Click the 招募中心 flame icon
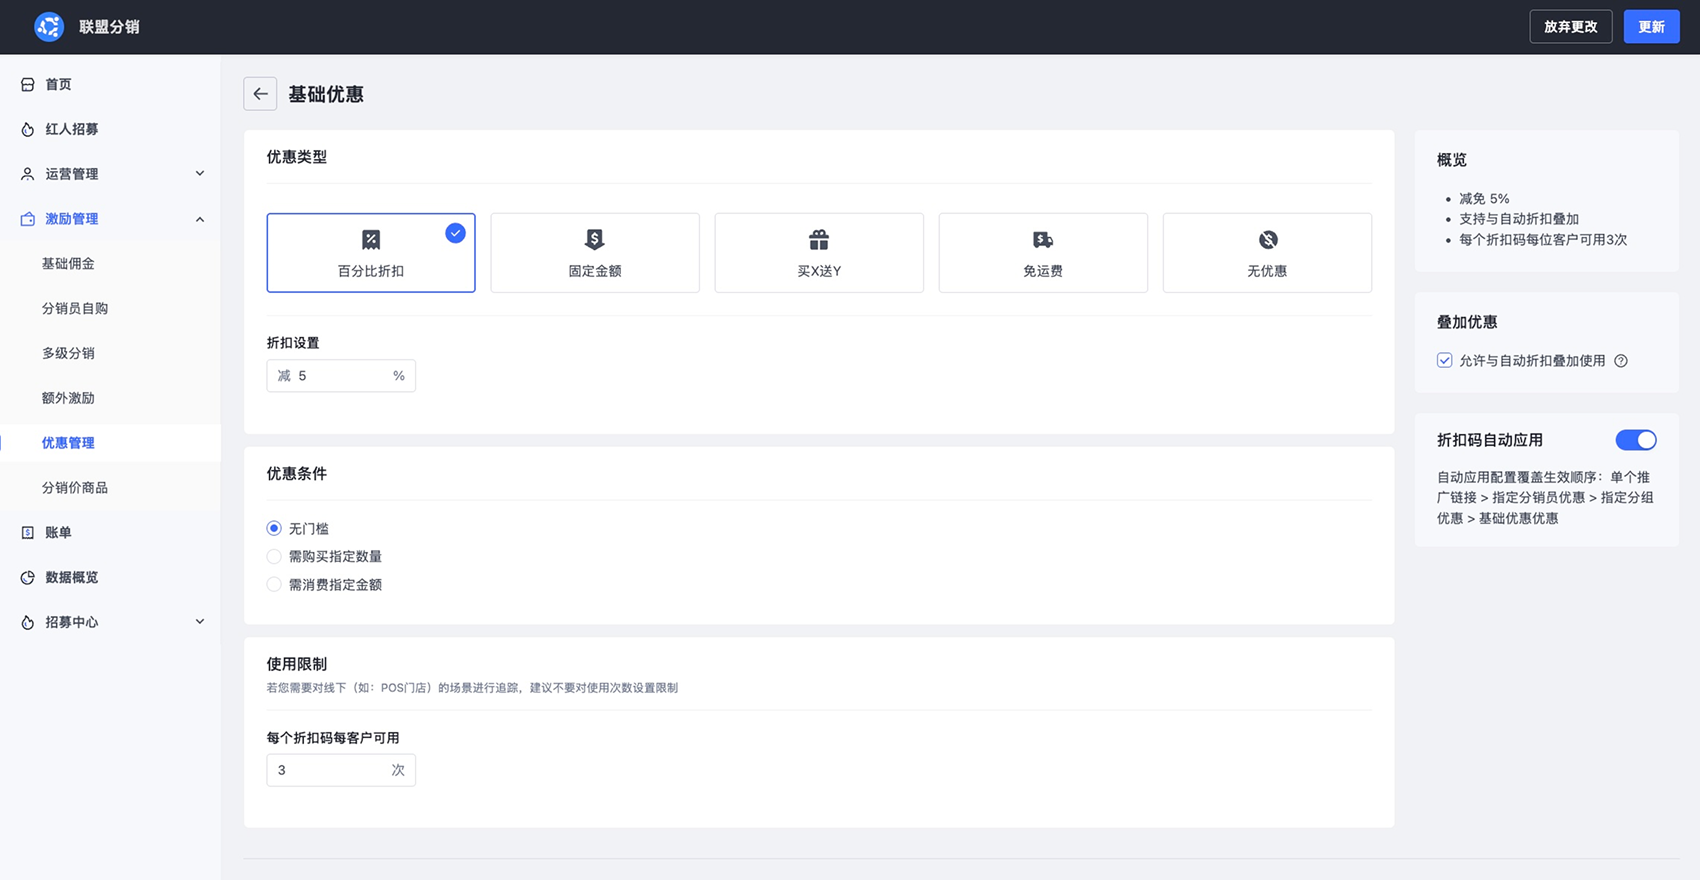This screenshot has width=1700, height=880. (28, 623)
